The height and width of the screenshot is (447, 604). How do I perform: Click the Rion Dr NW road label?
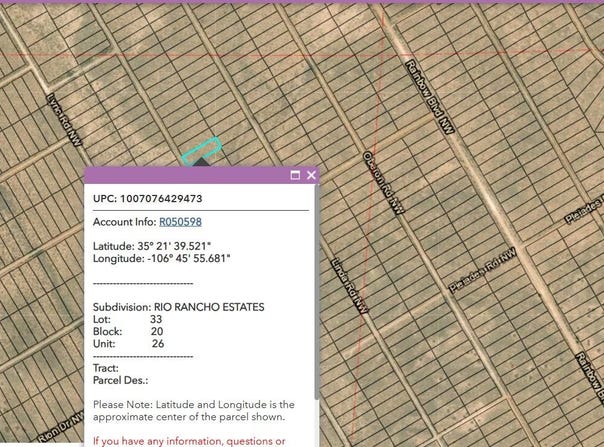[x=61, y=427]
